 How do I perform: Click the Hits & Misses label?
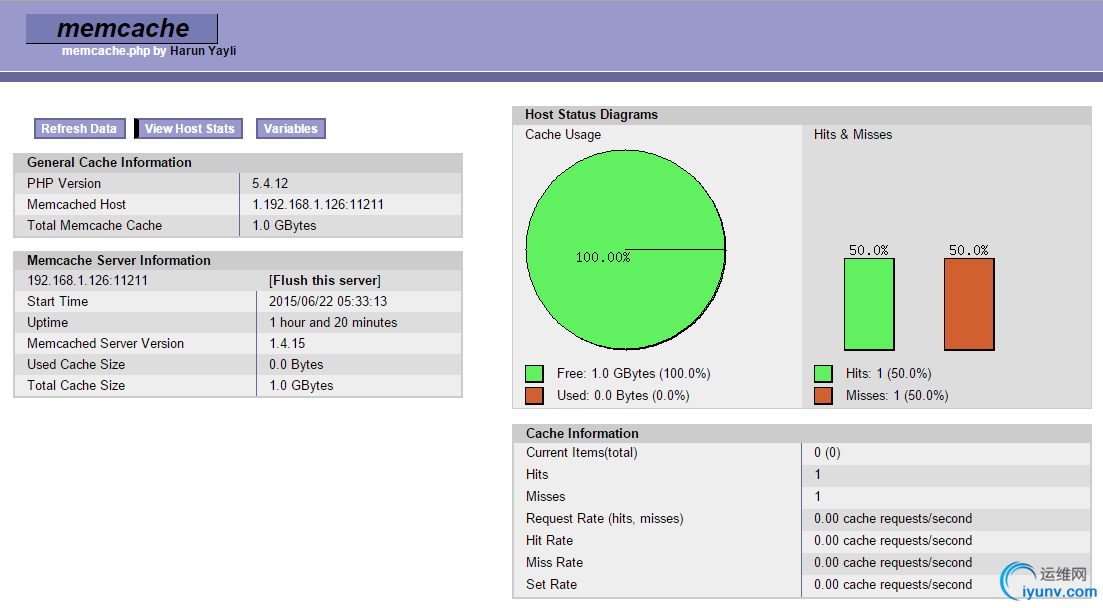[853, 134]
